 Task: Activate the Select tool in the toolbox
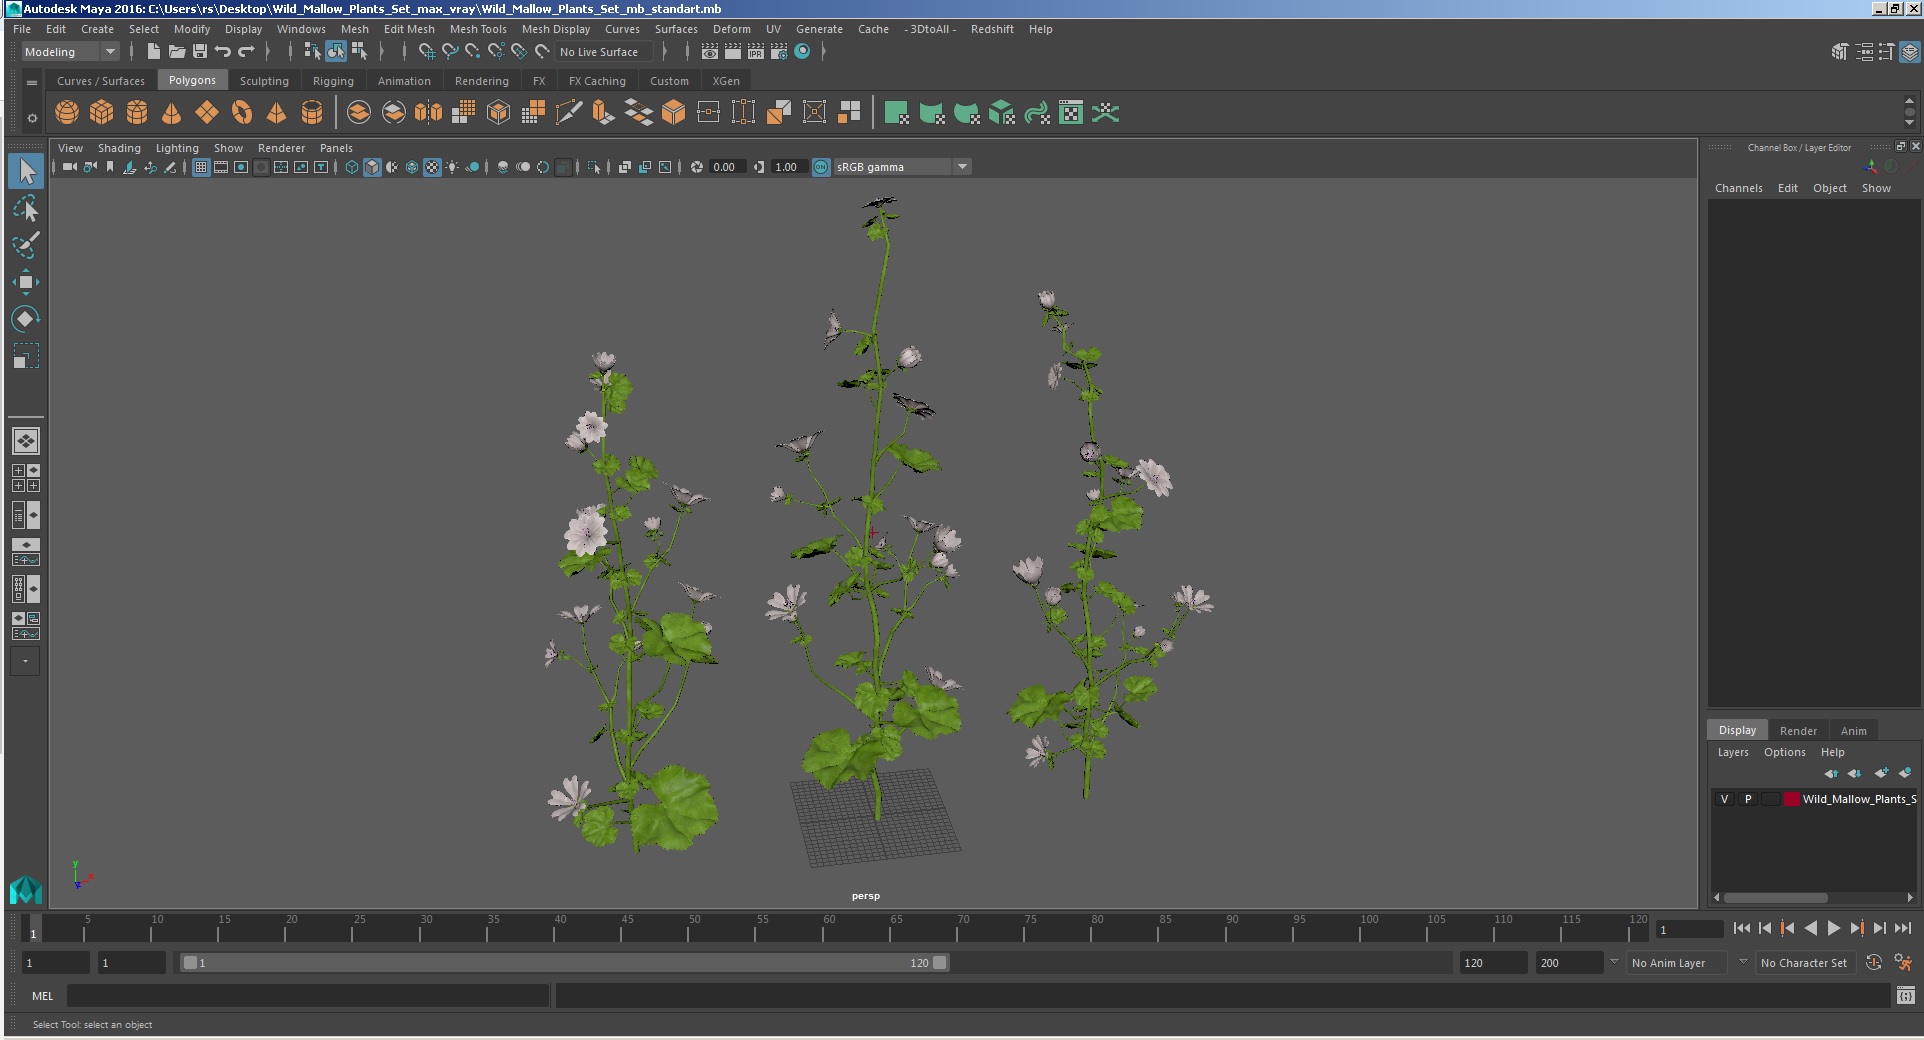(26, 172)
